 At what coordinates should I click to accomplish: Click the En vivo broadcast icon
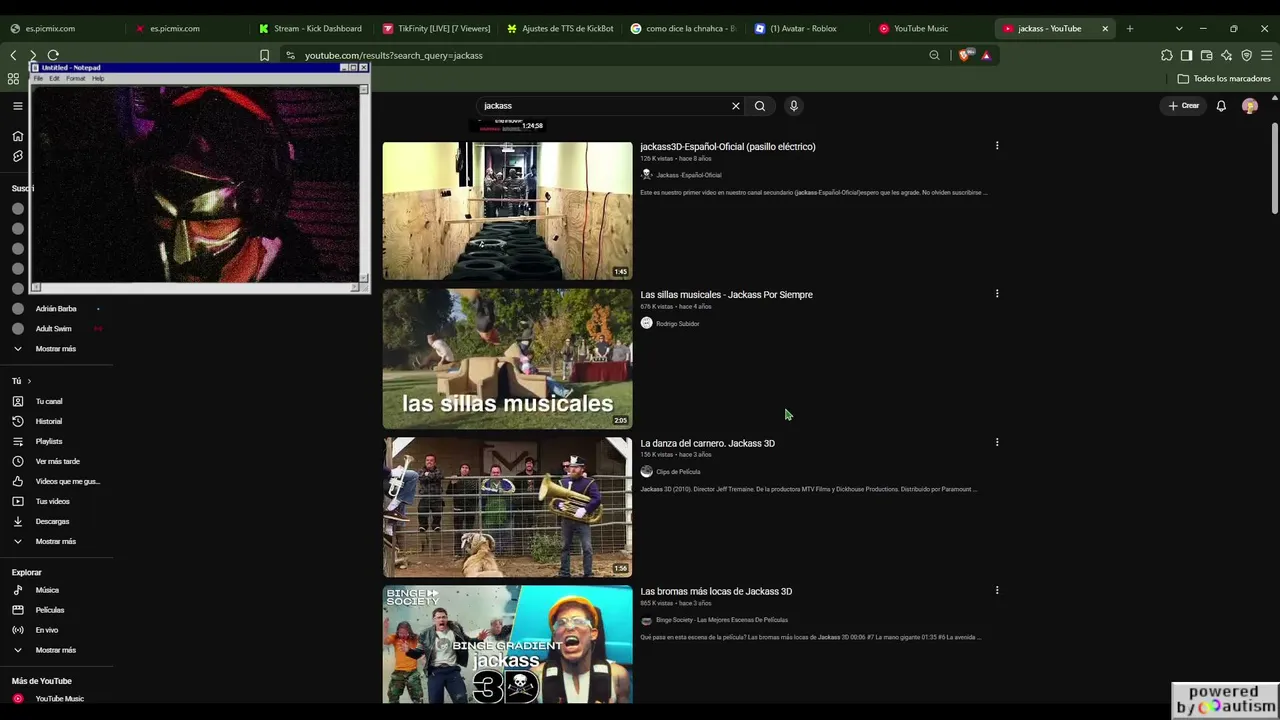(17, 630)
